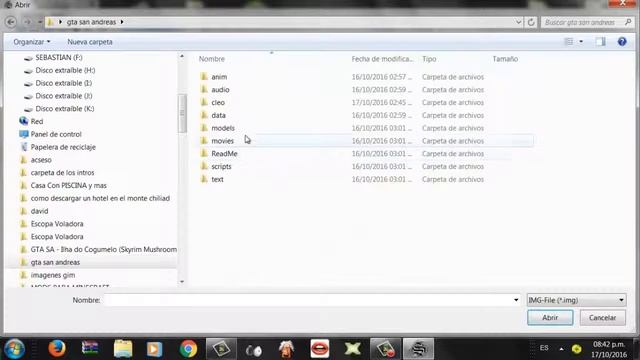Image resolution: width=640 pixels, height=360 pixels.
Task: Click sidebar scroll up arrow
Action: 182,56
